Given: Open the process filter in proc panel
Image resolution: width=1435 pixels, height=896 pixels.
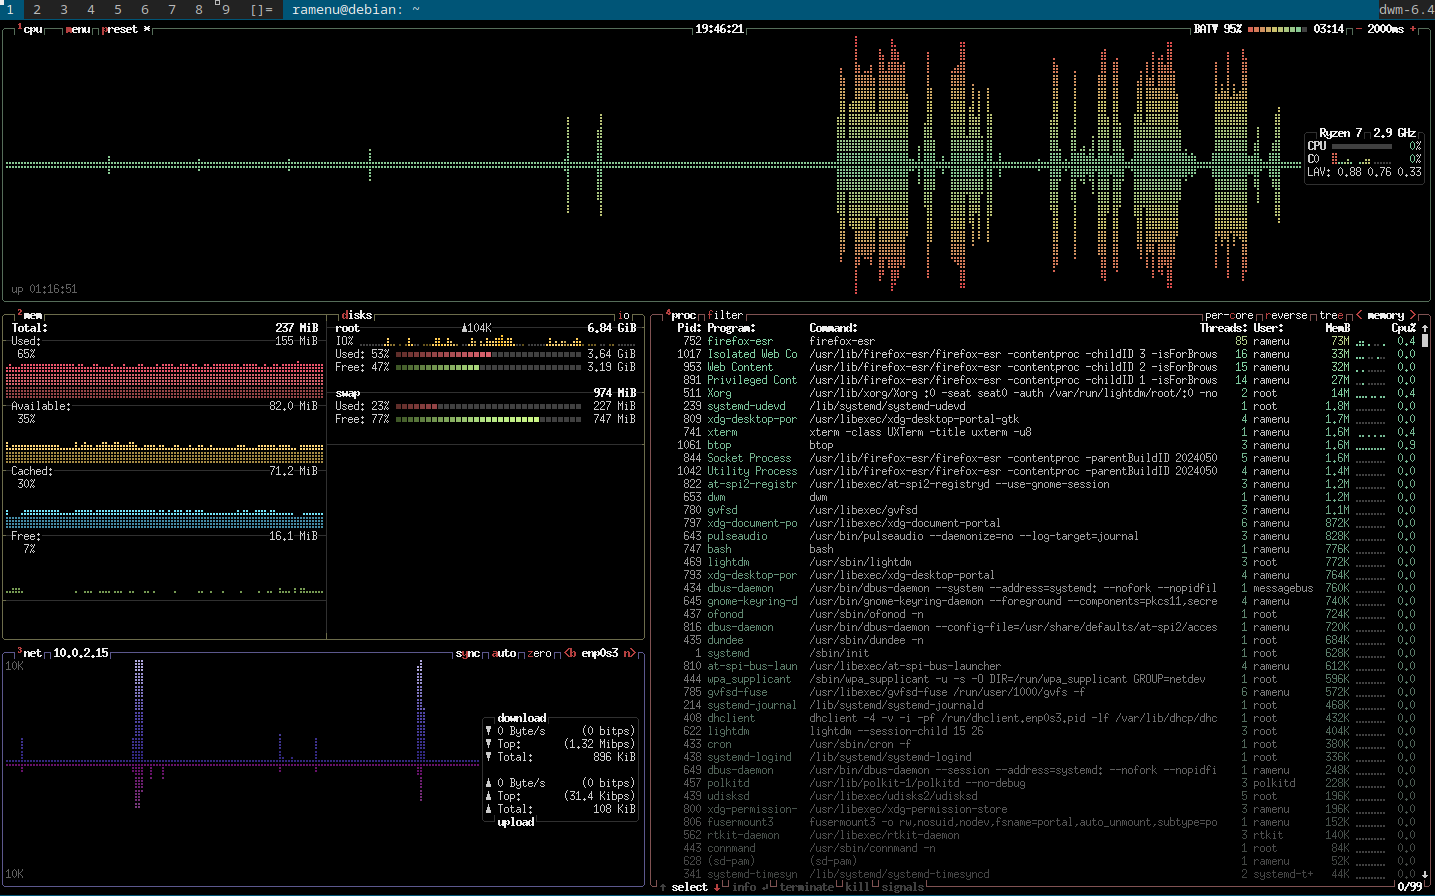Looking at the screenshot, I should tap(725, 315).
